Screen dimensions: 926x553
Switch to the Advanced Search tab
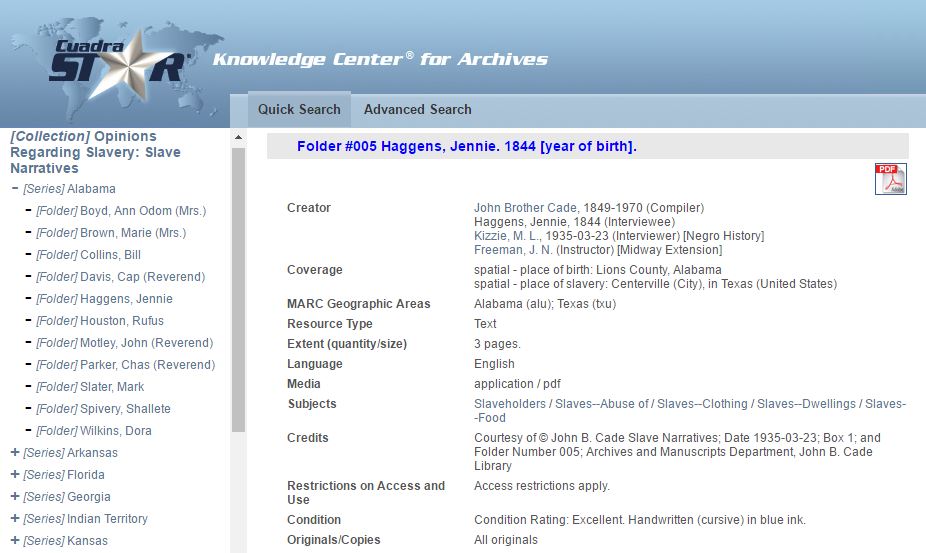point(418,109)
